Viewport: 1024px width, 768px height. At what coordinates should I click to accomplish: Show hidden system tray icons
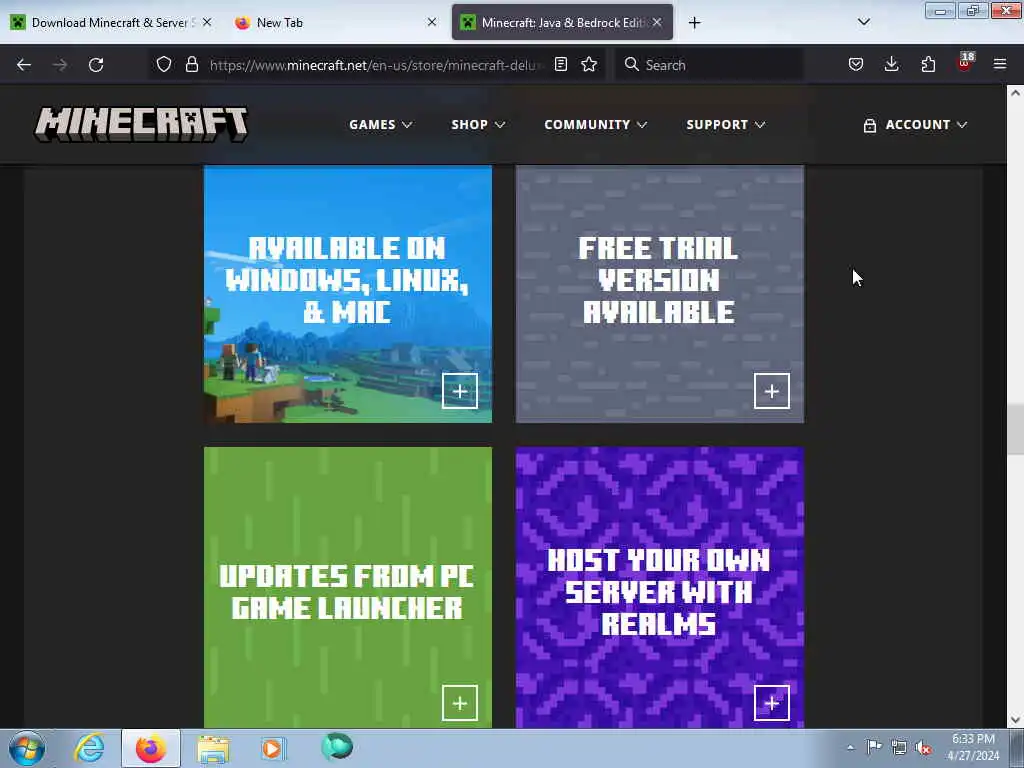tap(850, 748)
